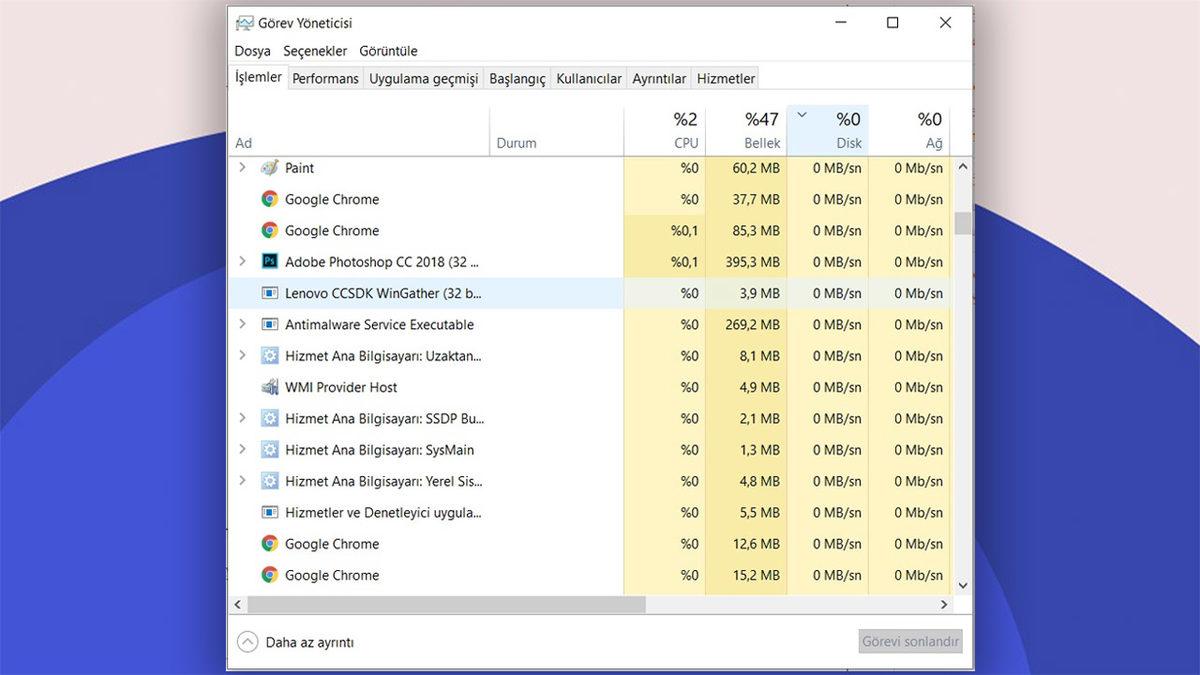Open the Başlangıç tab
The height and width of the screenshot is (675, 1200).
click(x=517, y=78)
